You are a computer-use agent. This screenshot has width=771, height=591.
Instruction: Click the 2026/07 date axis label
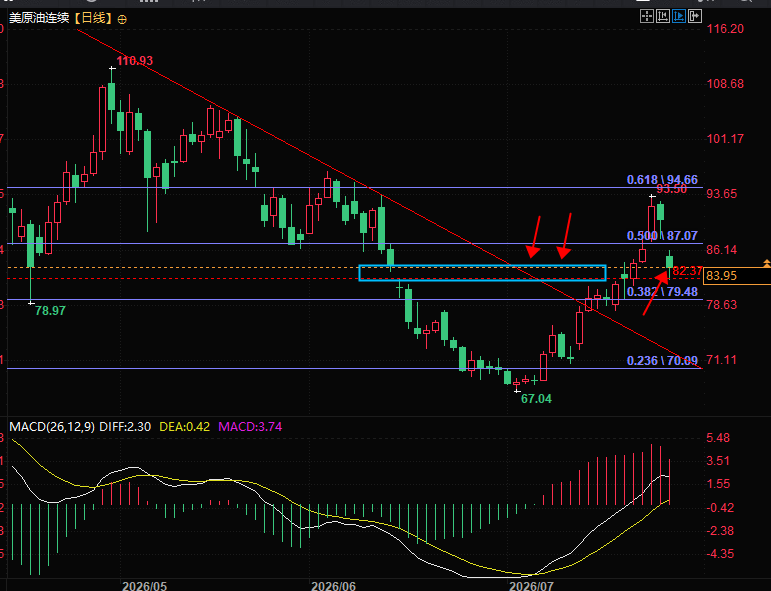531,586
